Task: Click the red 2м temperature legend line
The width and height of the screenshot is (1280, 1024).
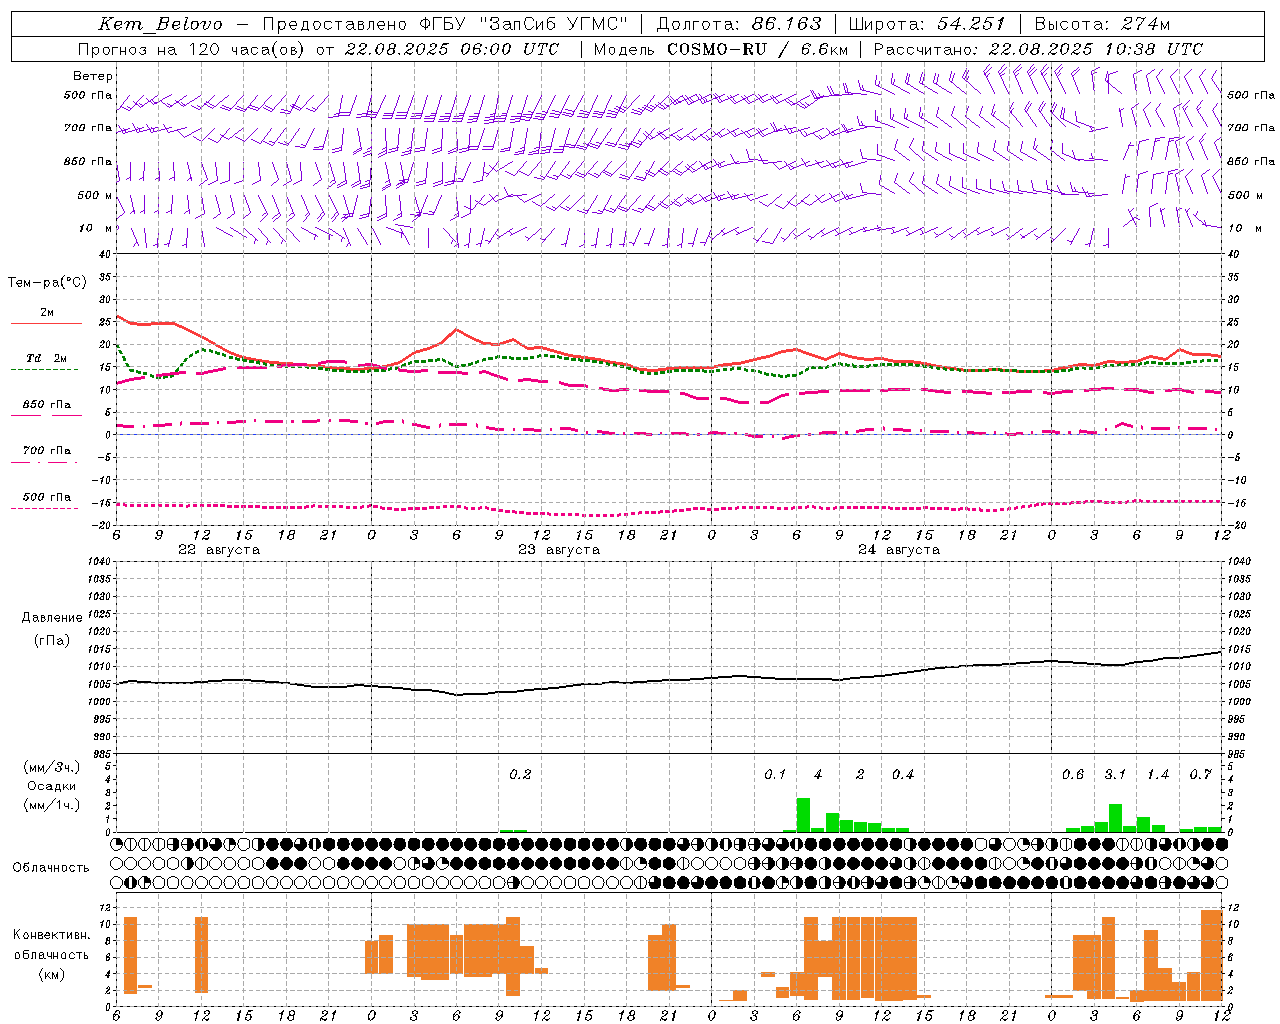Action: pos(46,323)
